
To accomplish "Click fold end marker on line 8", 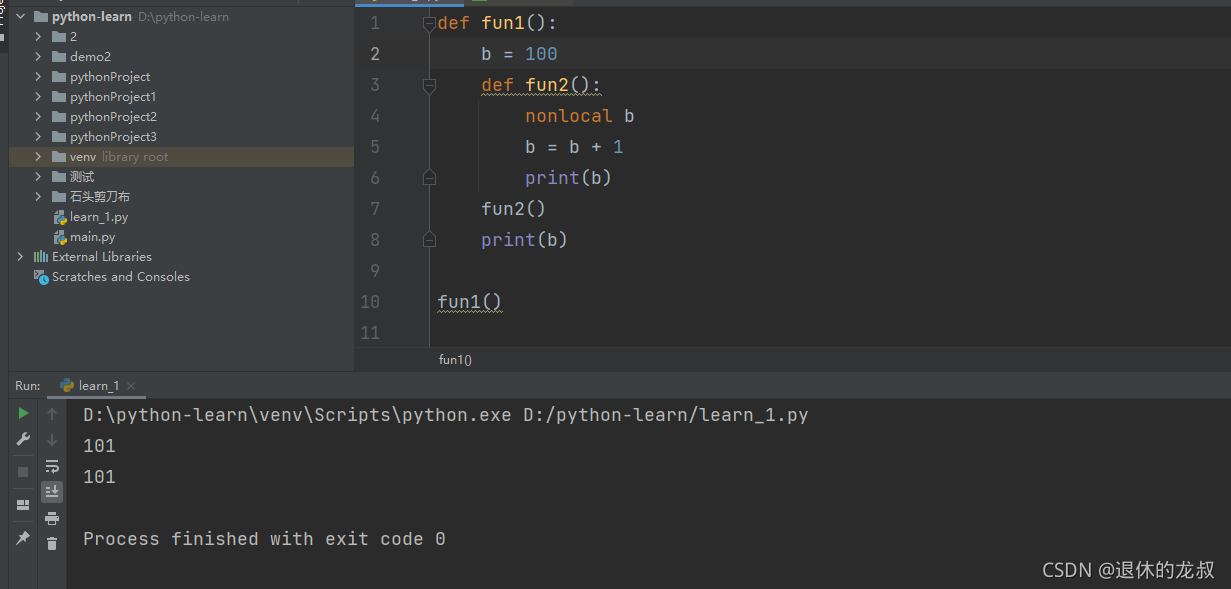I will click(x=429, y=239).
